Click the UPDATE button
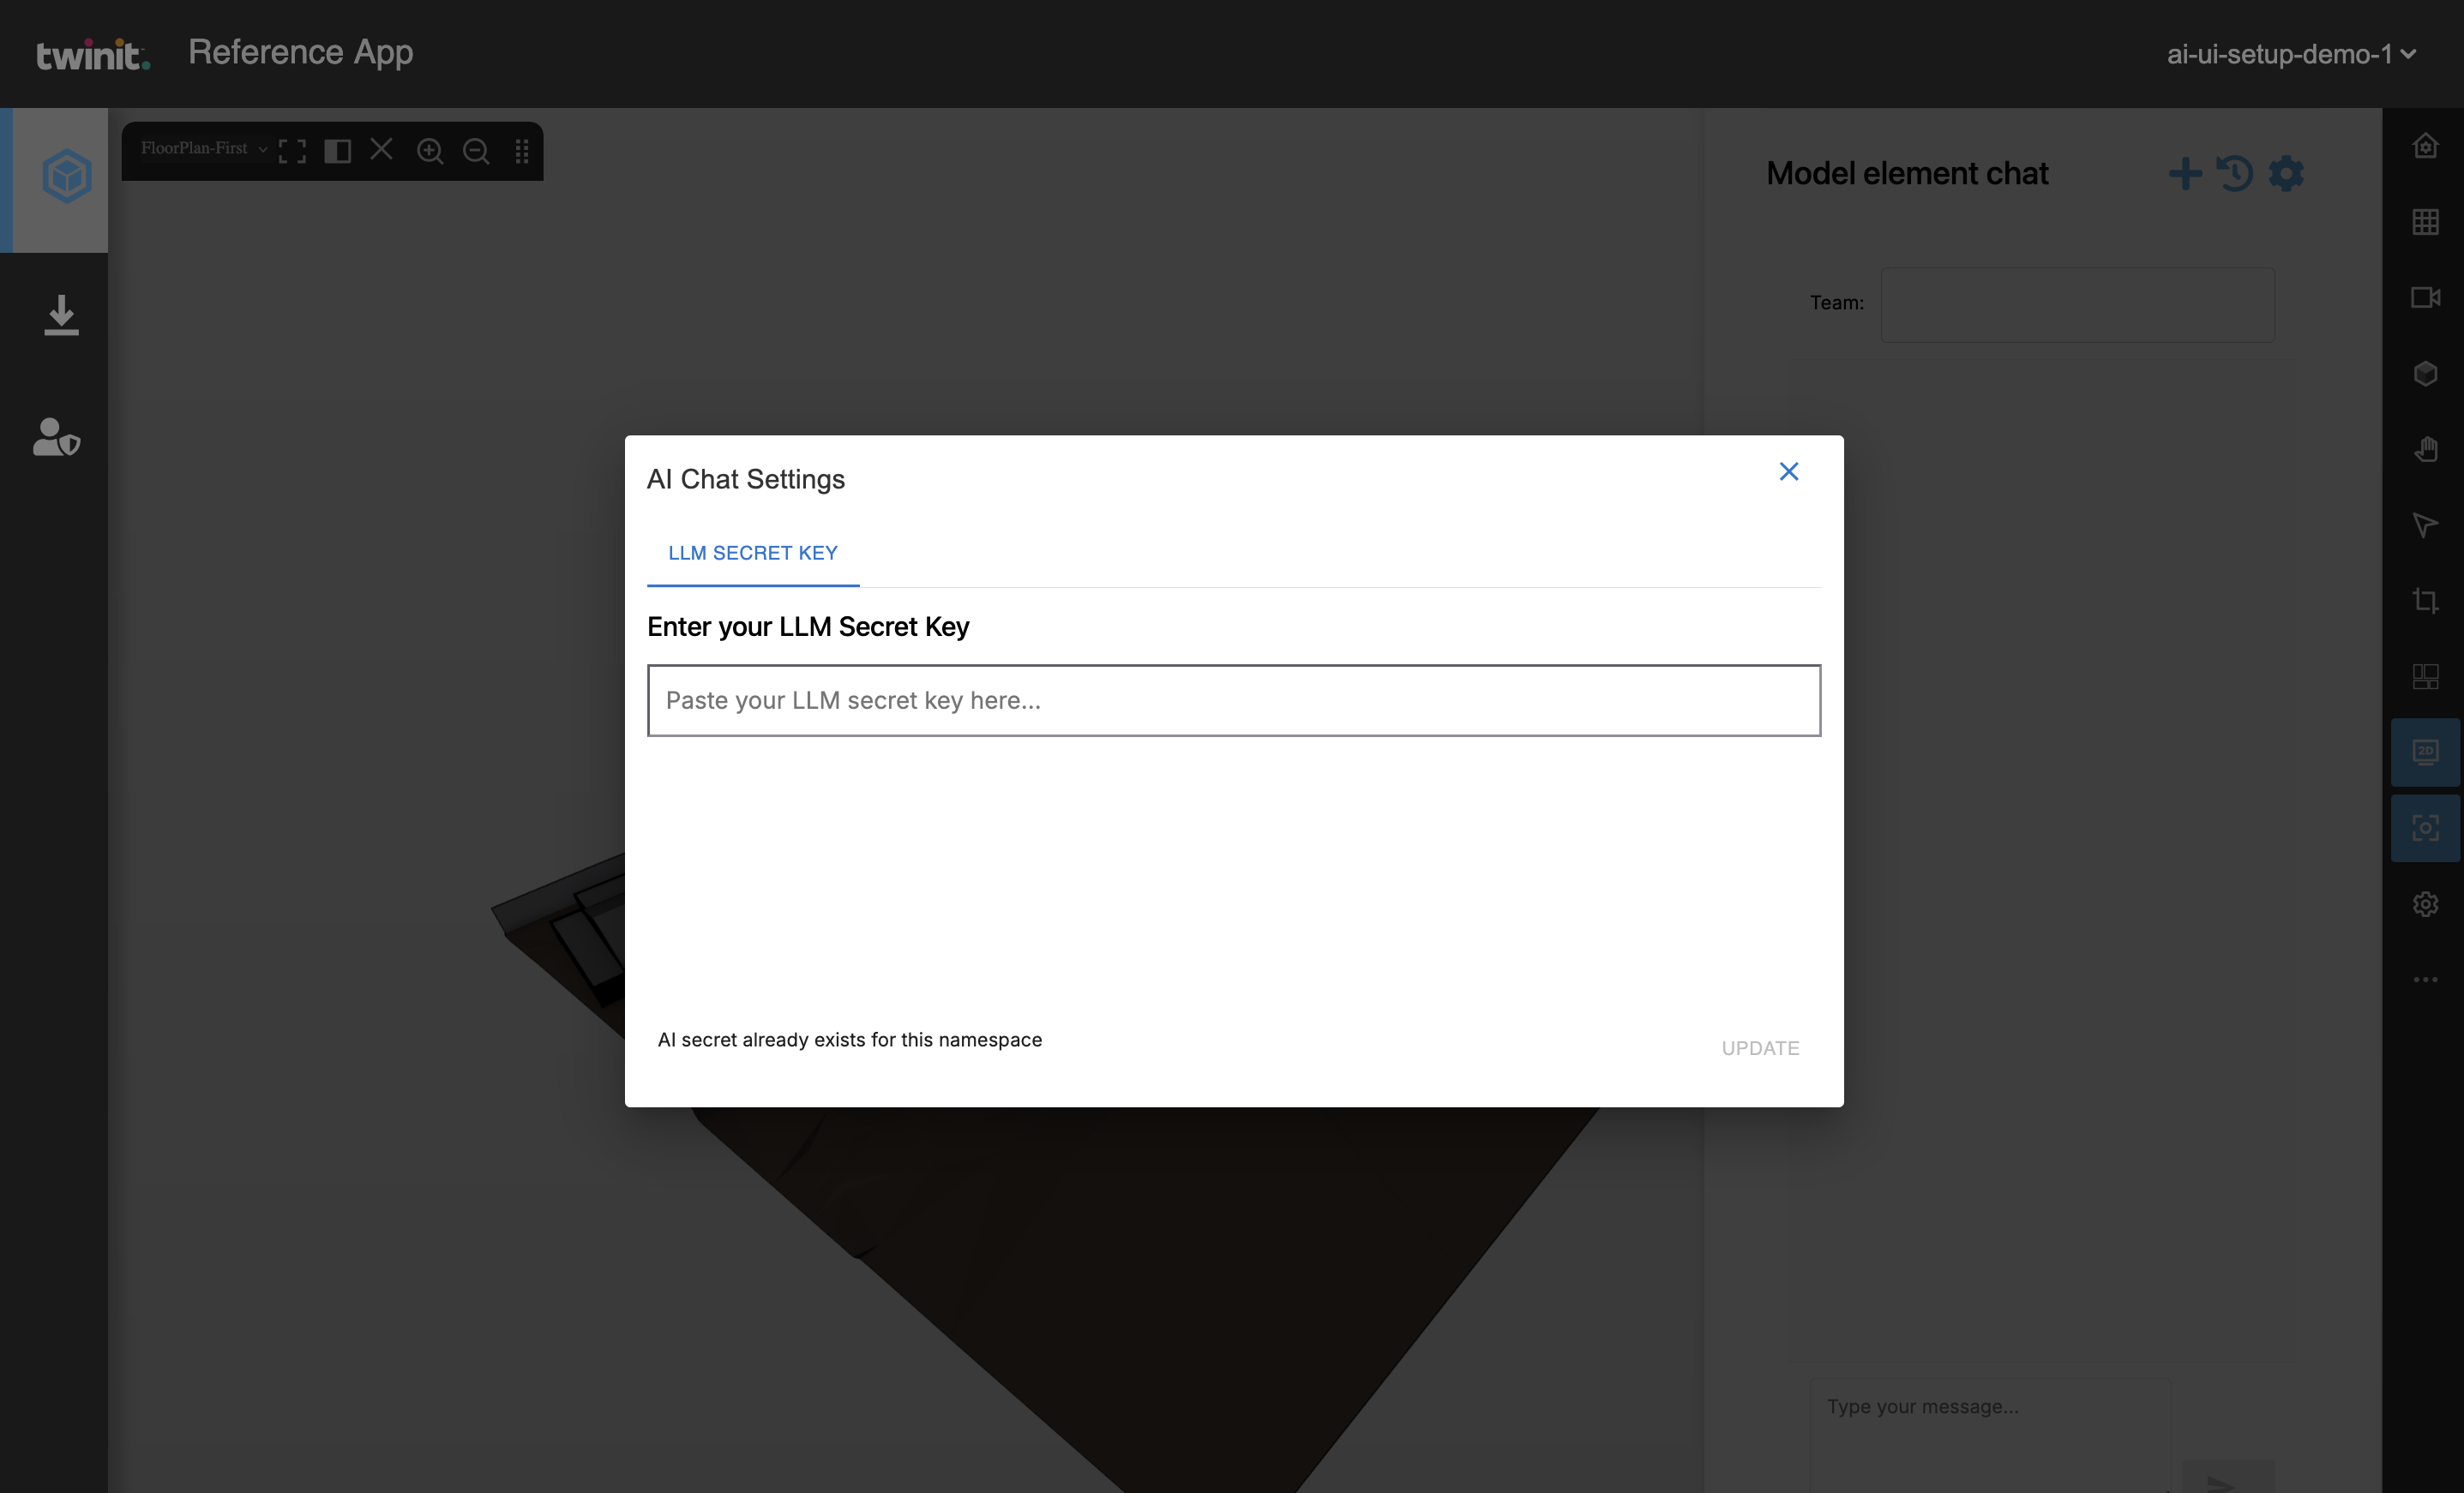The height and width of the screenshot is (1493, 2464). point(1759,1048)
